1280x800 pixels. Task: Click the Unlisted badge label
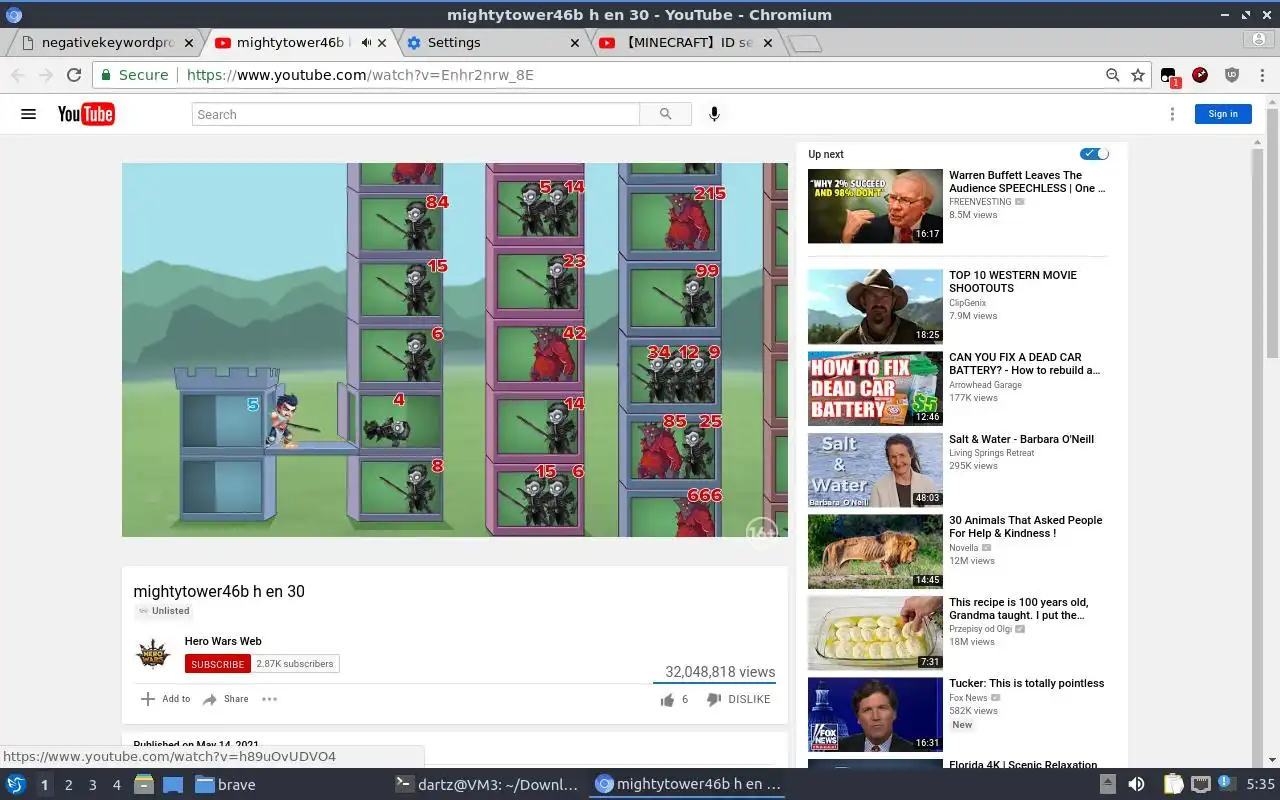click(x=164, y=611)
